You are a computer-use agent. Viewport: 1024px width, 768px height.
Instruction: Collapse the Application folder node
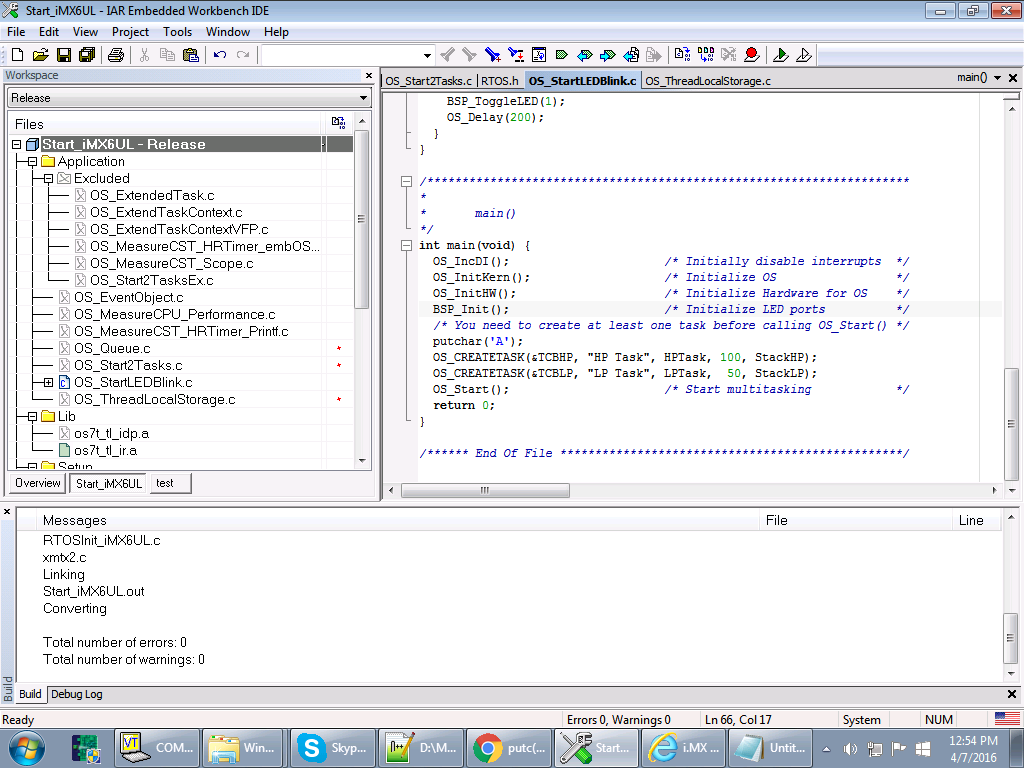click(x=33, y=161)
